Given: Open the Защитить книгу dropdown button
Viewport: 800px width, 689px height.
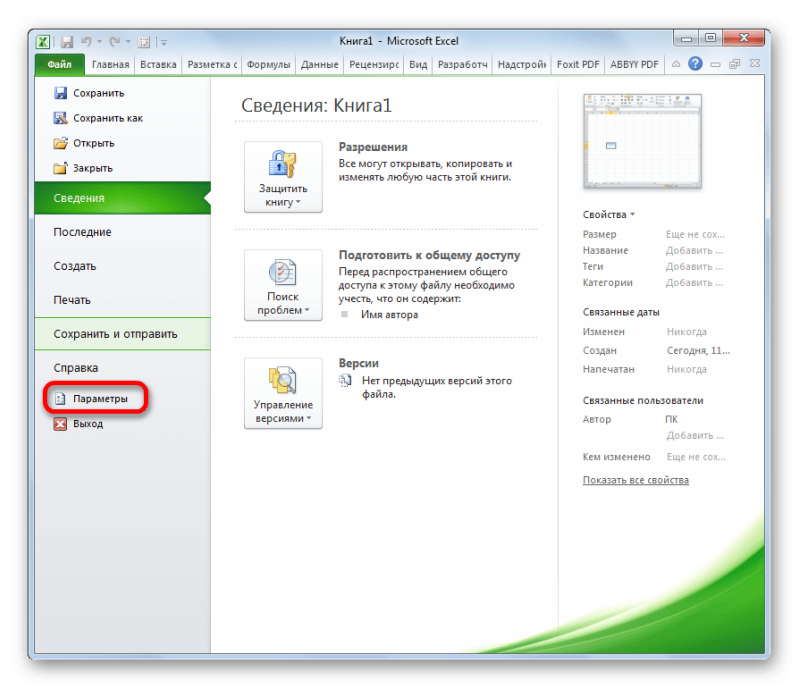Looking at the screenshot, I should click(283, 177).
